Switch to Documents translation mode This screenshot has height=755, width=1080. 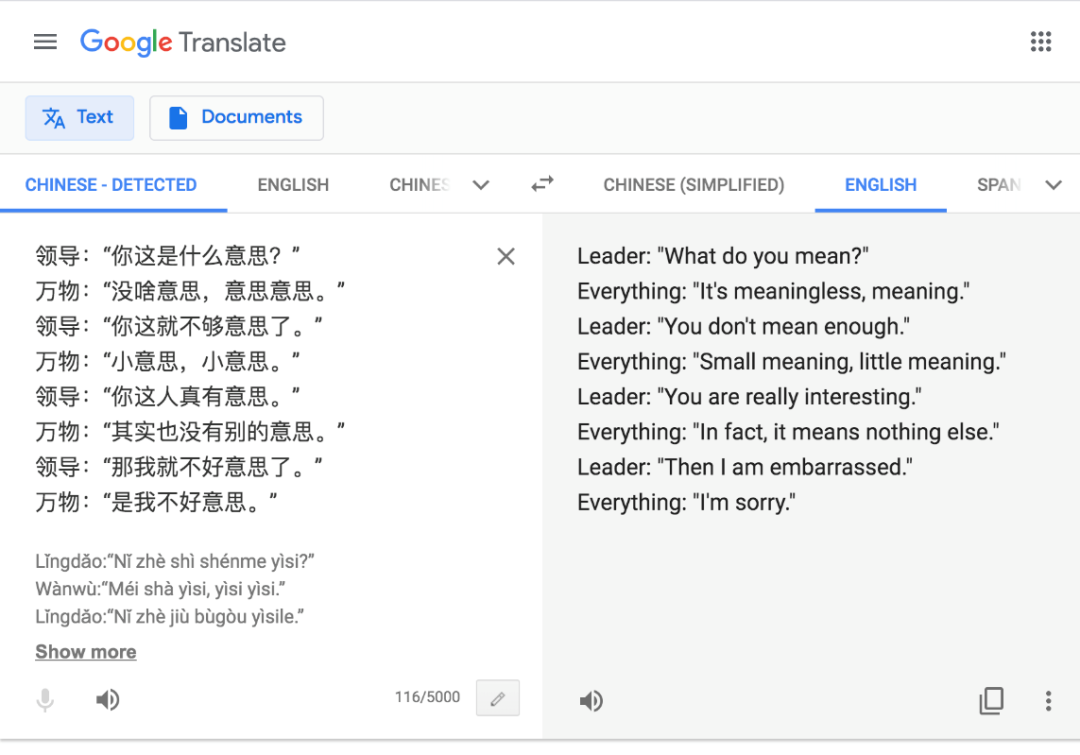pos(236,118)
